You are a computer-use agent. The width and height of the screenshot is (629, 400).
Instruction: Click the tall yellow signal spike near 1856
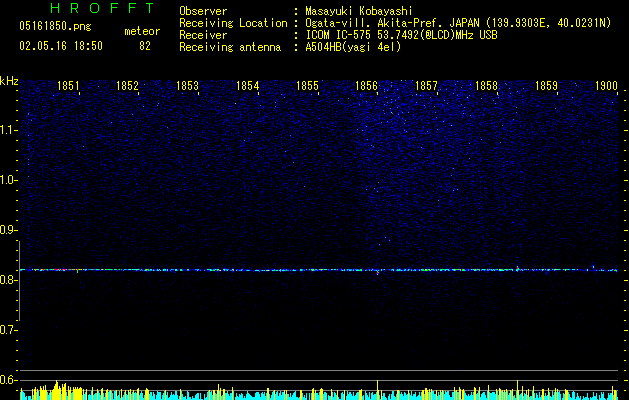377,390
